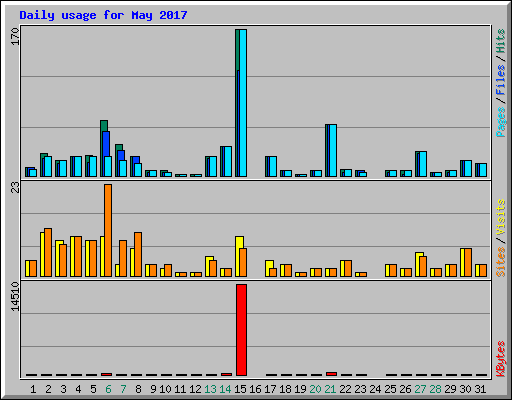Select day label 25 on the x-axis
The height and width of the screenshot is (400, 512).
point(390,389)
